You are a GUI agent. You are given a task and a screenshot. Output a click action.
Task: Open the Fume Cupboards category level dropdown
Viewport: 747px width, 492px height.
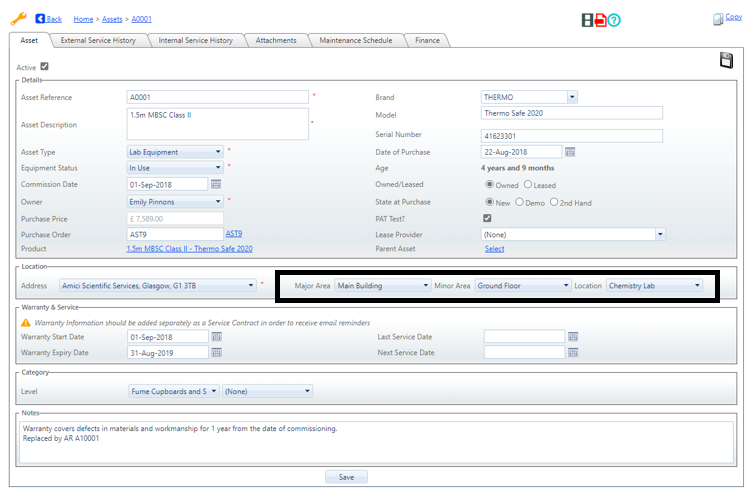tap(174, 392)
